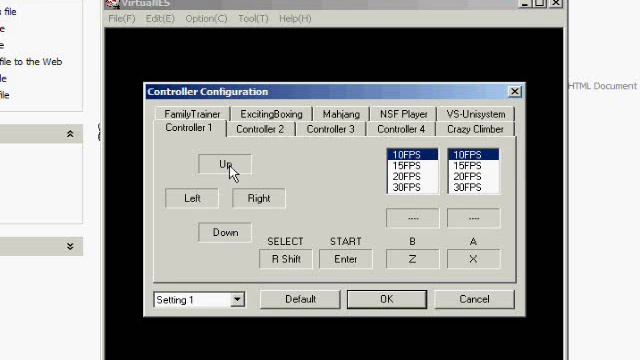Open the Option(C) menu in VirtuaNES
Image resolution: width=640 pixels, height=360 pixels.
pos(206,19)
